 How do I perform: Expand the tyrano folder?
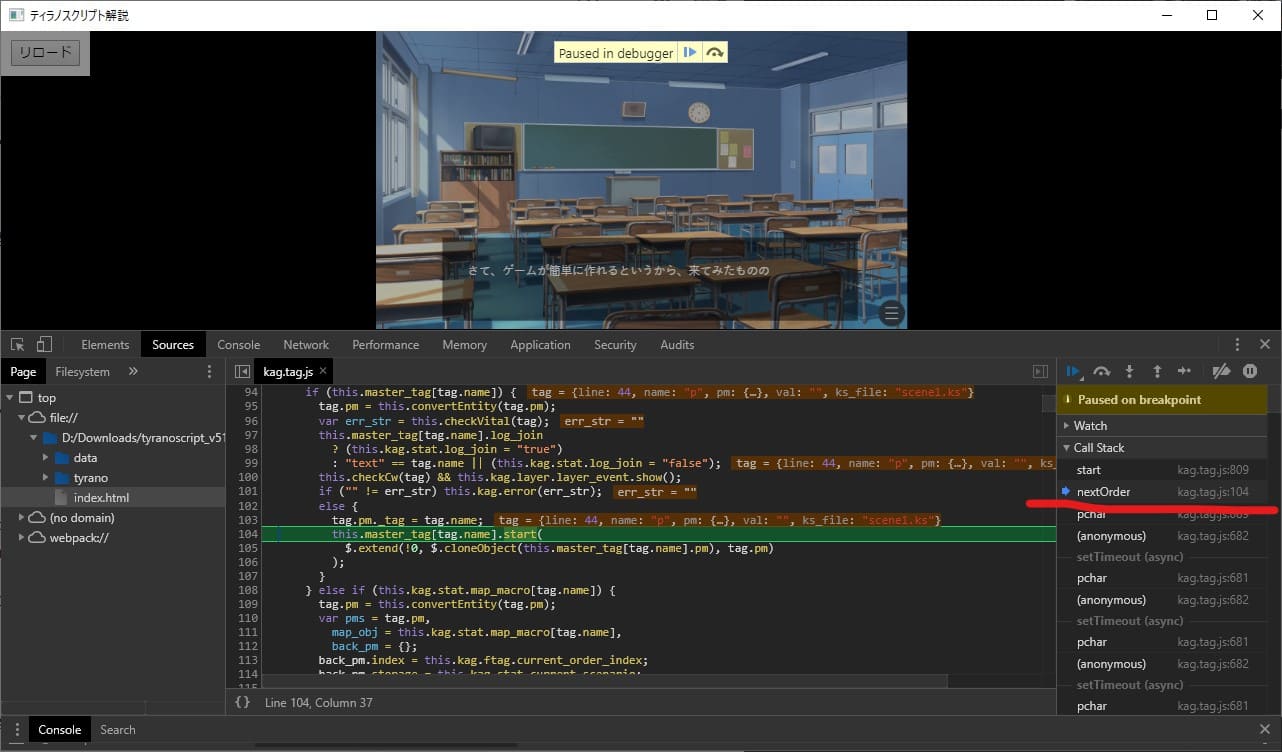[91, 478]
